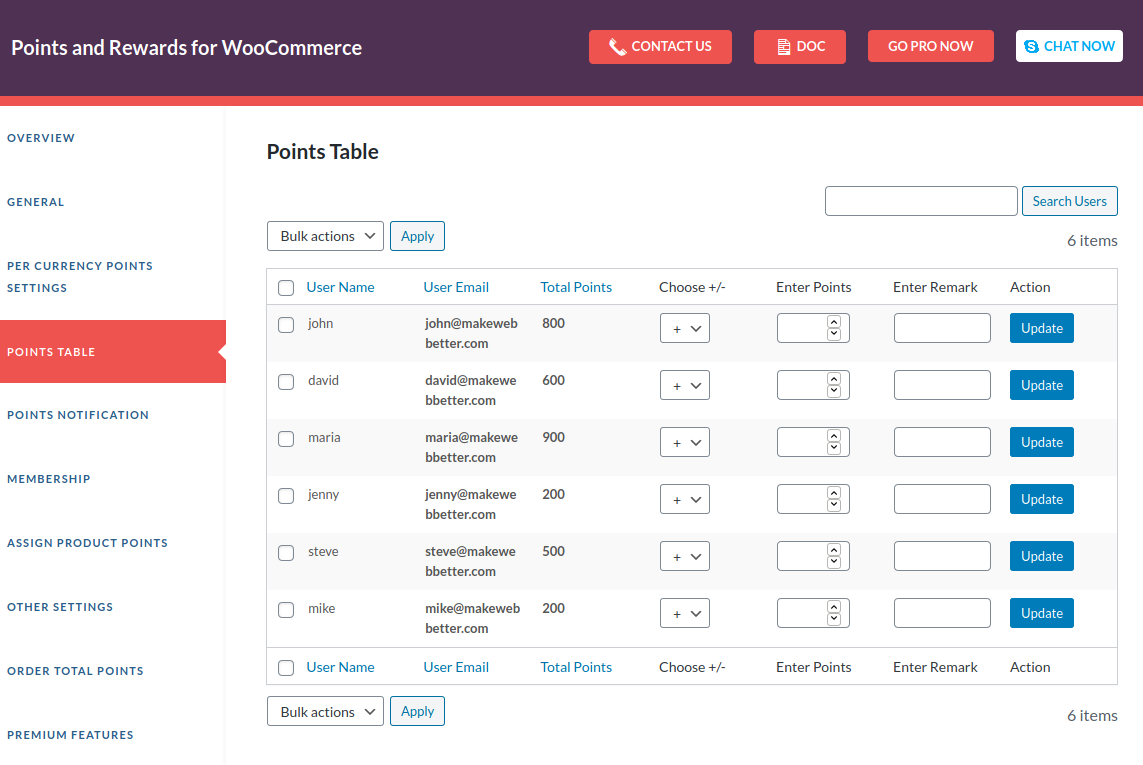Click Update for user jenny
1143x765 pixels.
(x=1042, y=499)
